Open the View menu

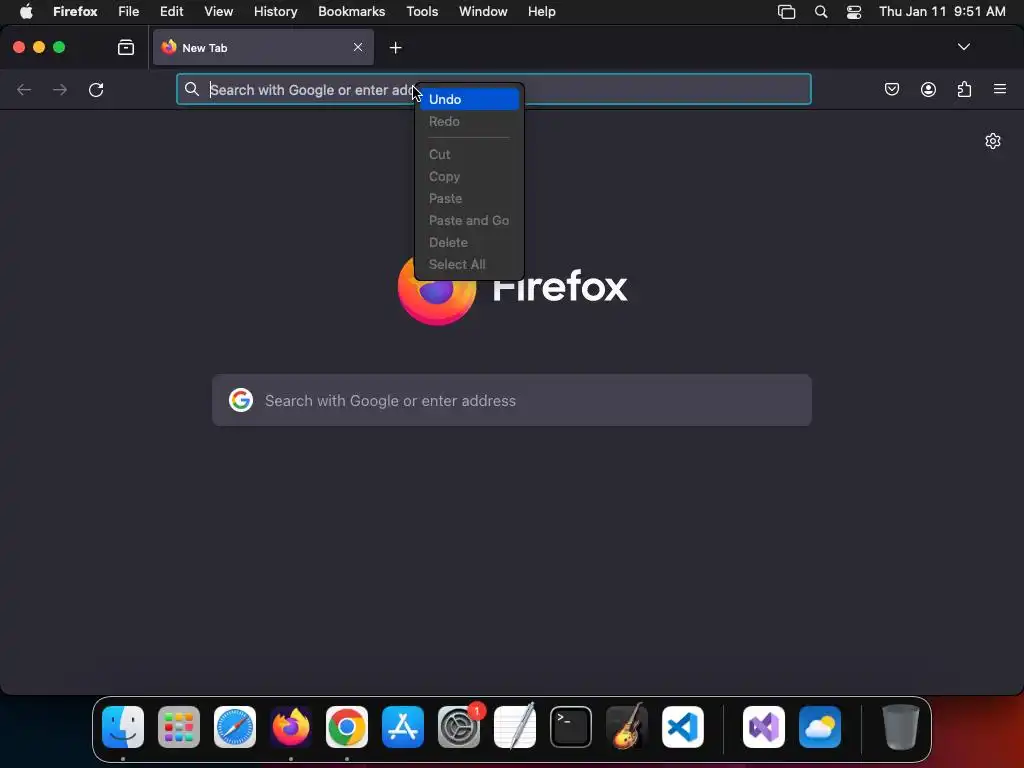coord(218,11)
